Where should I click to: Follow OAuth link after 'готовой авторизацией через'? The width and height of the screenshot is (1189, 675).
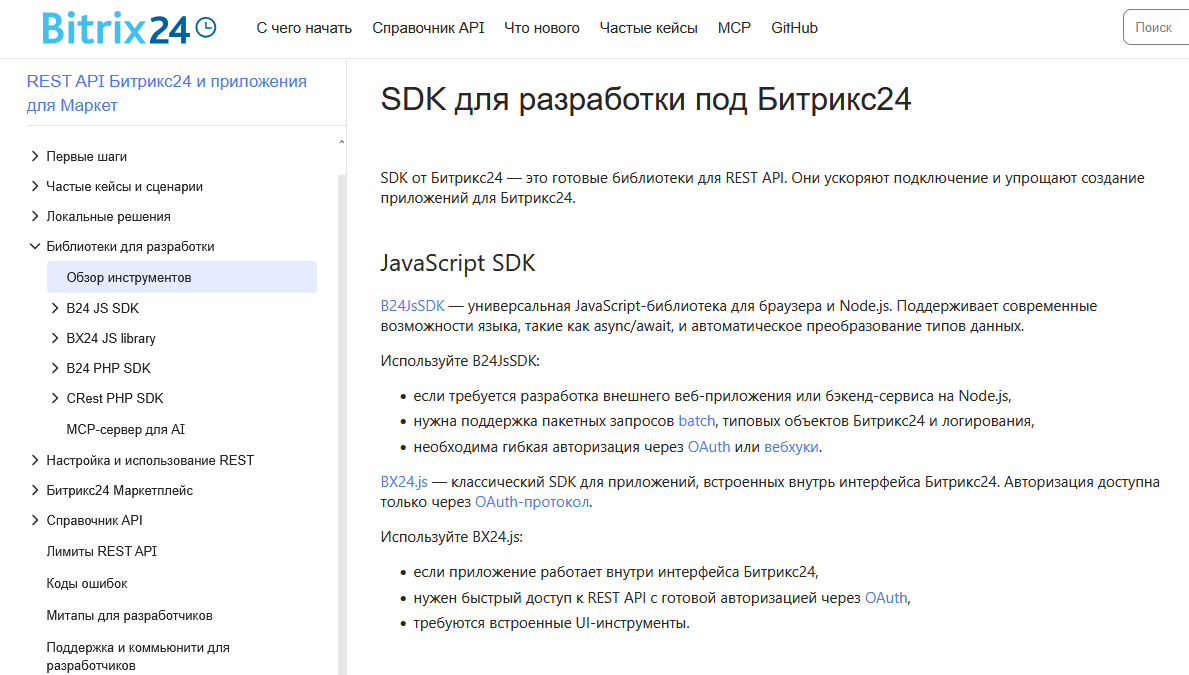click(x=886, y=598)
